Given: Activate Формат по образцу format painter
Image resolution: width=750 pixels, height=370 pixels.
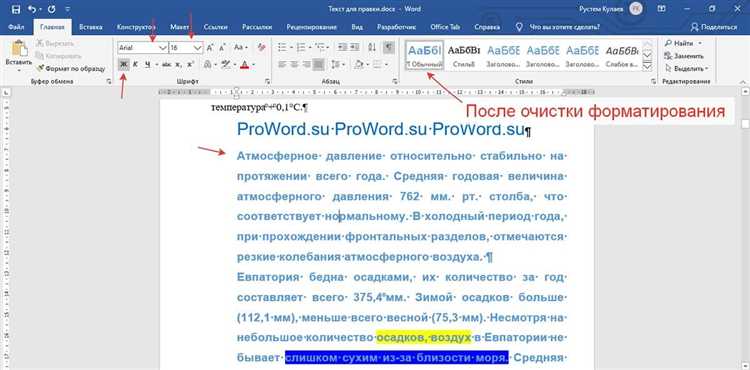Looking at the screenshot, I should [x=71, y=68].
